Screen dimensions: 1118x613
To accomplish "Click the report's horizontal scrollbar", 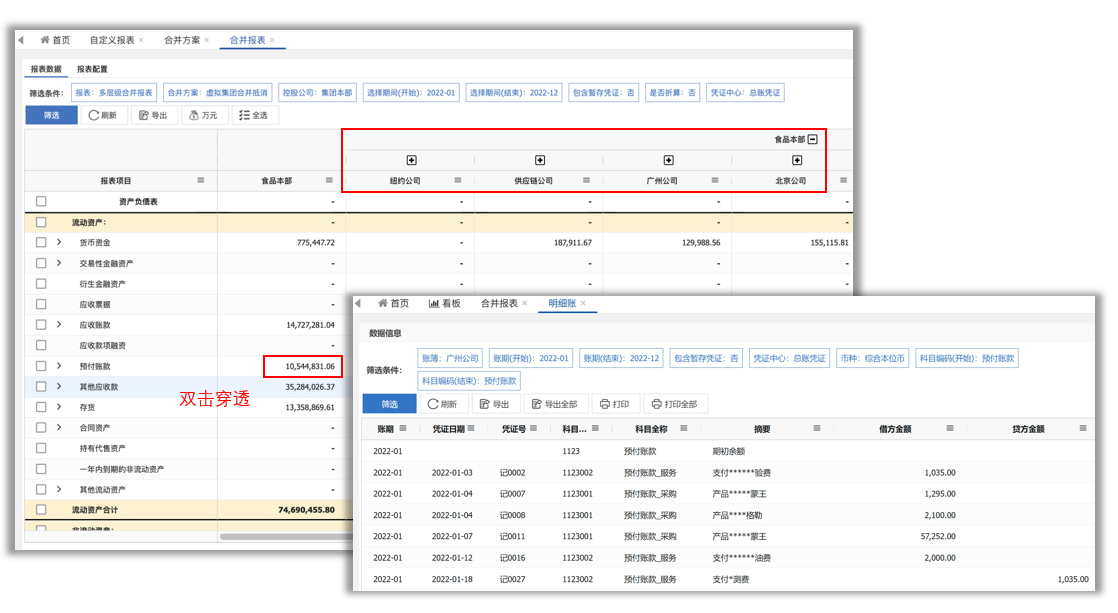I will click(x=285, y=536).
